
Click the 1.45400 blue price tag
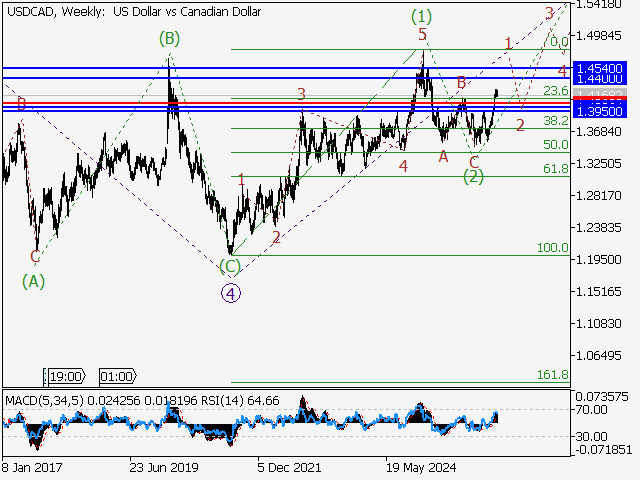pos(600,67)
